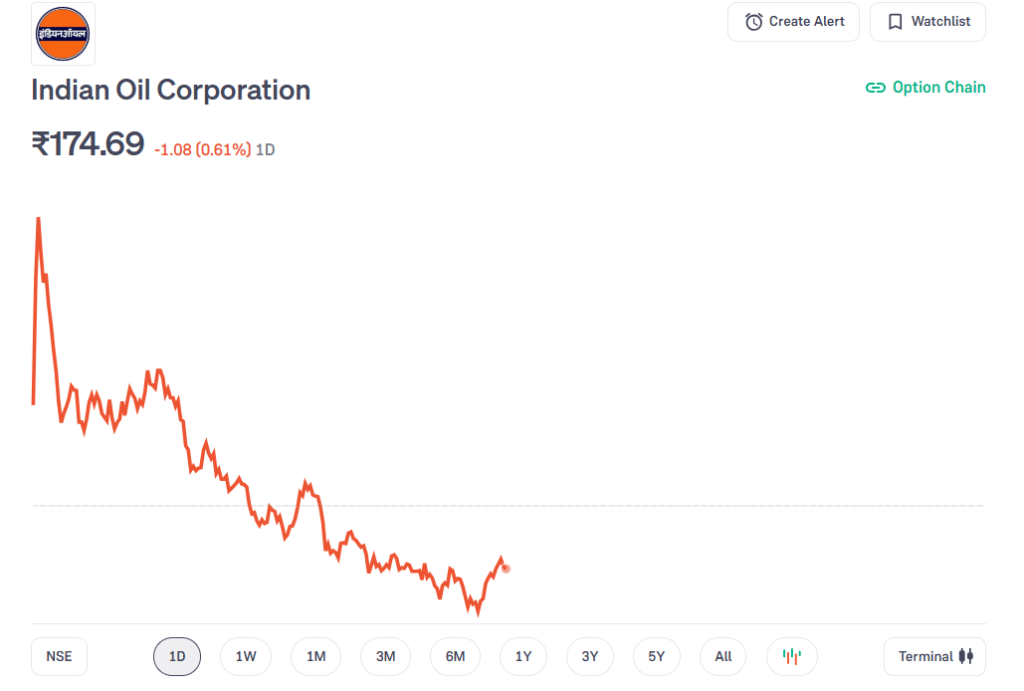Select the 1W time range
This screenshot has width=1024, height=691.
tap(246, 656)
